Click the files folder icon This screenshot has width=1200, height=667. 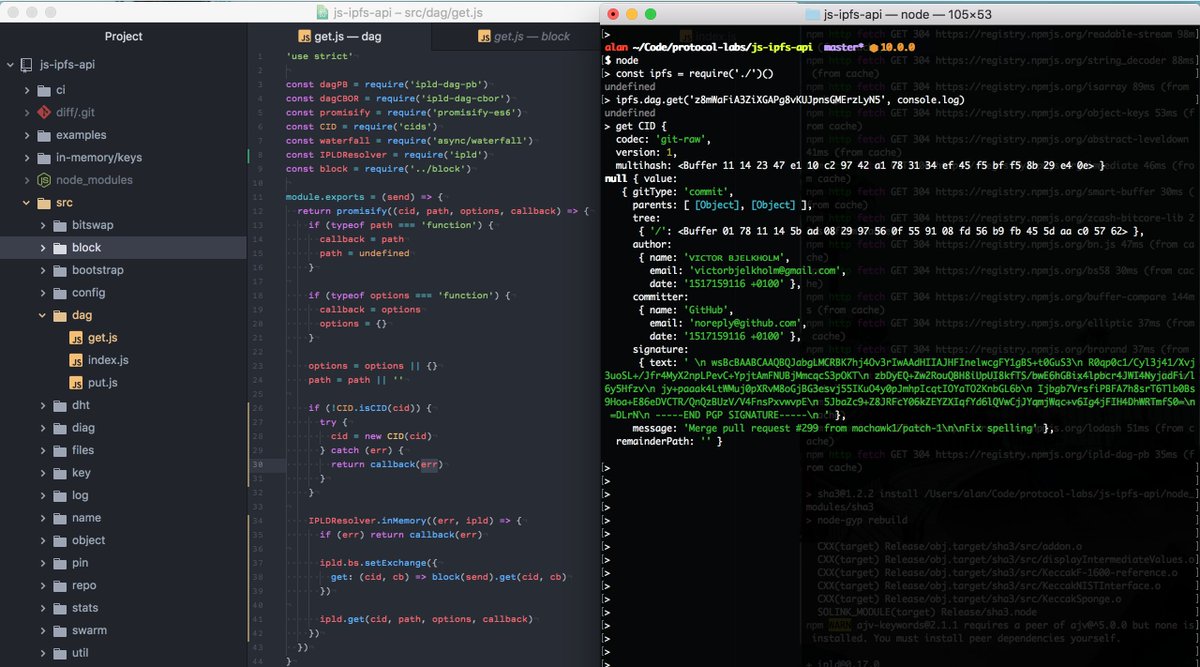coord(60,450)
